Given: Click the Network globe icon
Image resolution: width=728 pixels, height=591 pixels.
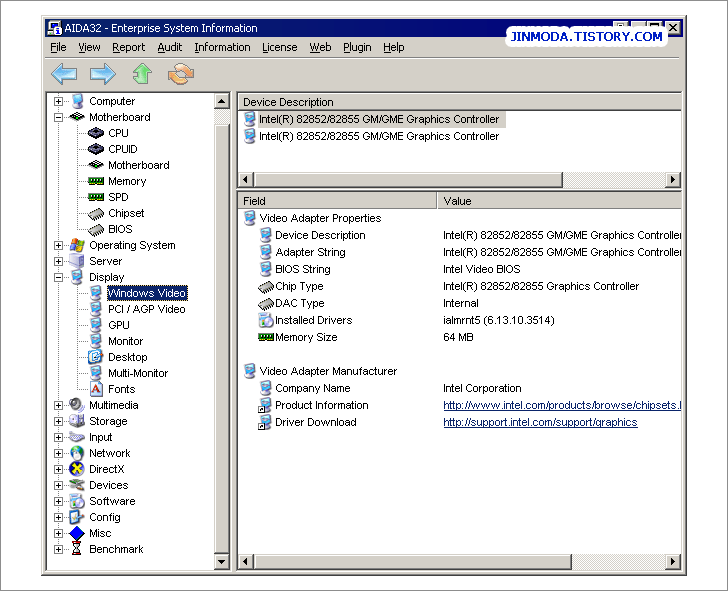Looking at the screenshot, I should point(77,453).
